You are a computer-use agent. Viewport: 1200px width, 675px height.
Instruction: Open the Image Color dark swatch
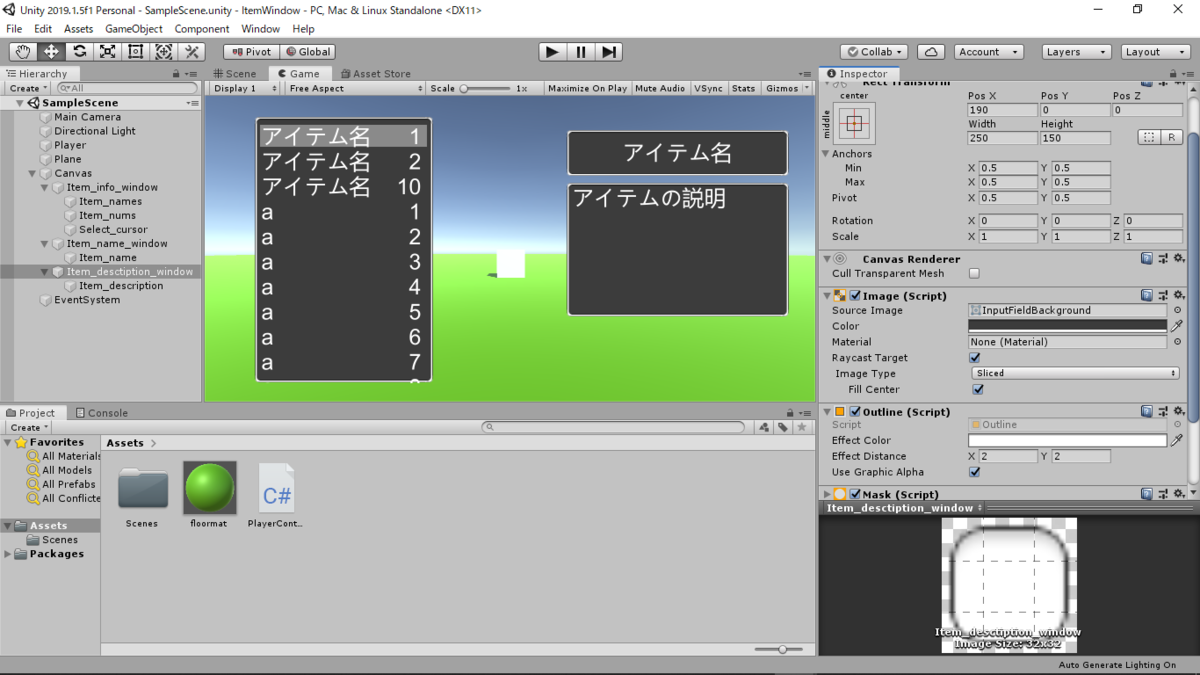[x=1067, y=326]
